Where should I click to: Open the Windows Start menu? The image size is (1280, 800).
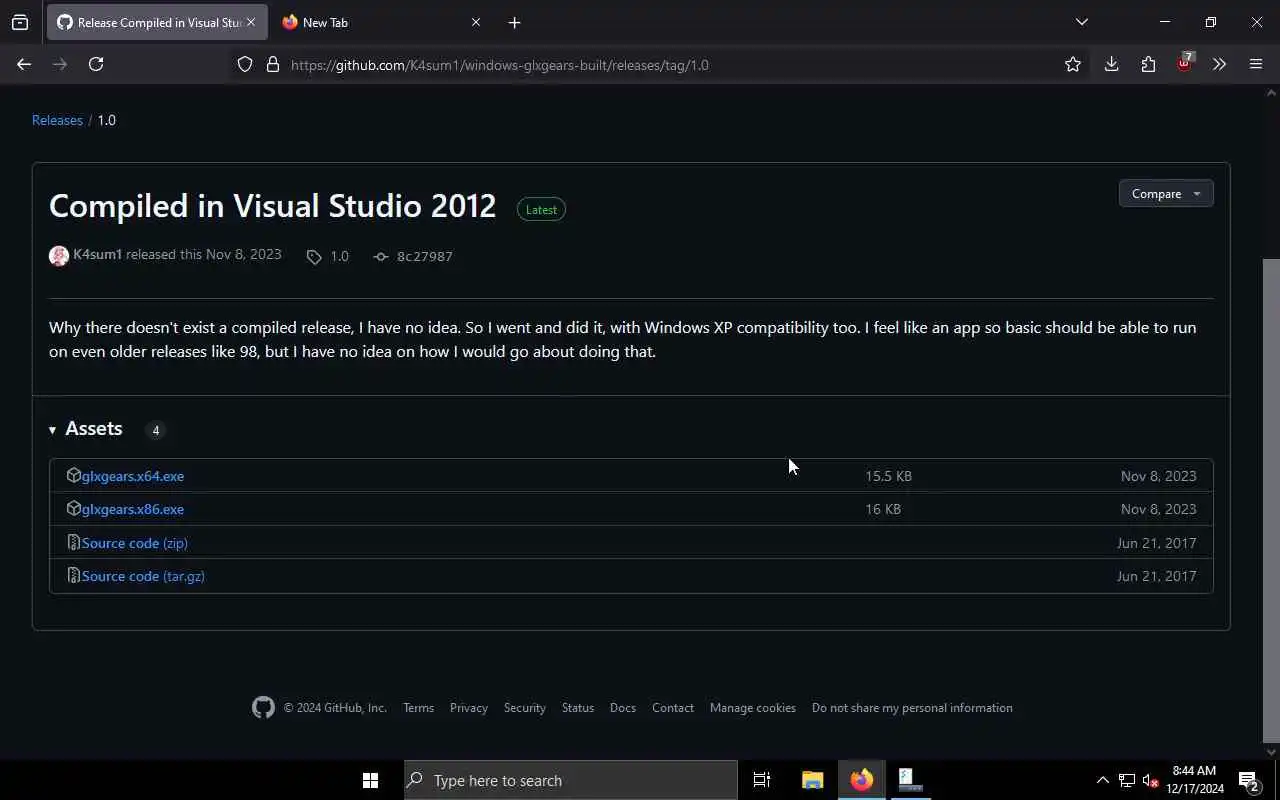tap(370, 780)
